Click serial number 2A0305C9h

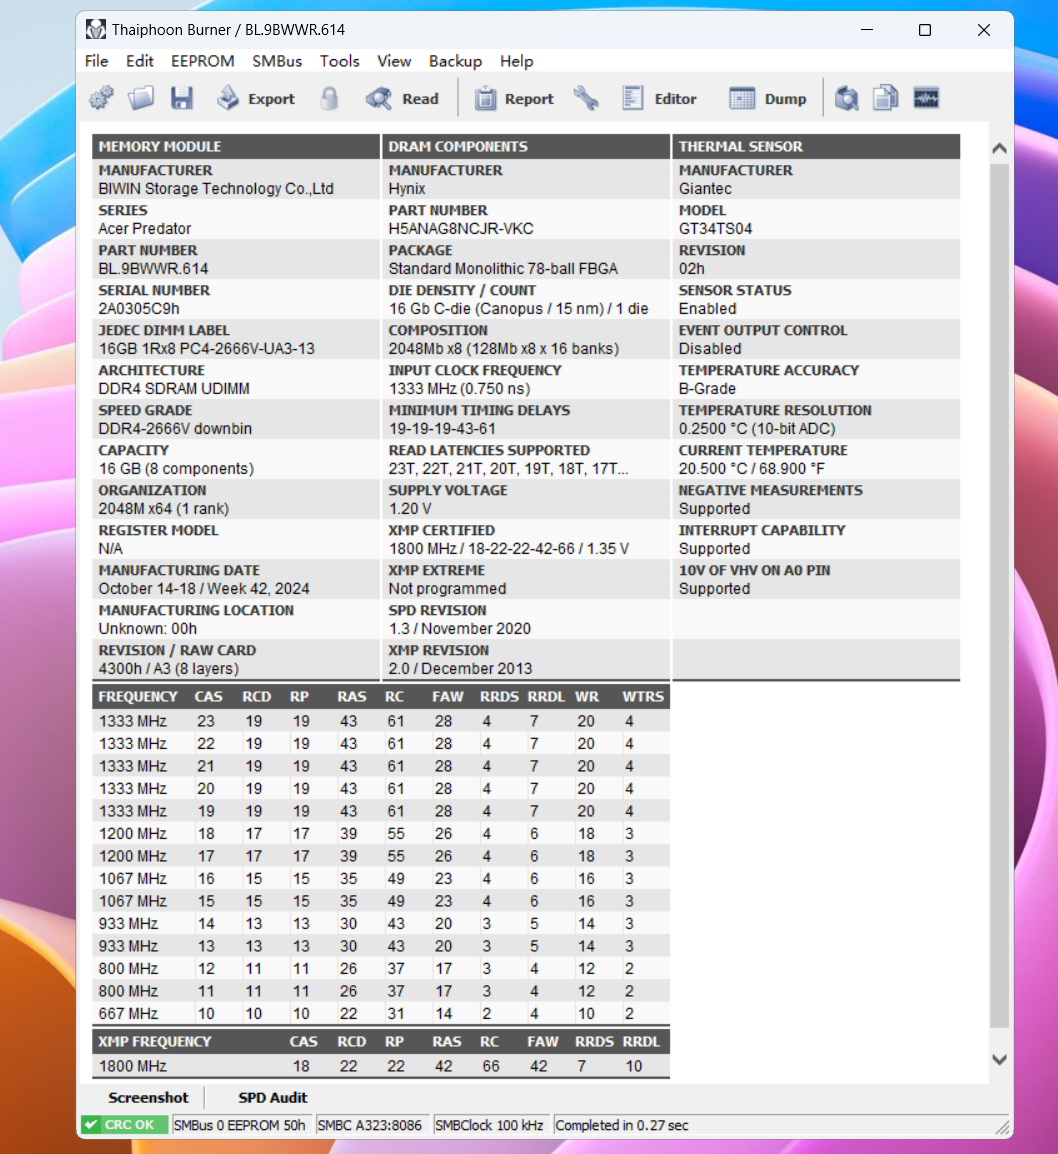coord(138,308)
